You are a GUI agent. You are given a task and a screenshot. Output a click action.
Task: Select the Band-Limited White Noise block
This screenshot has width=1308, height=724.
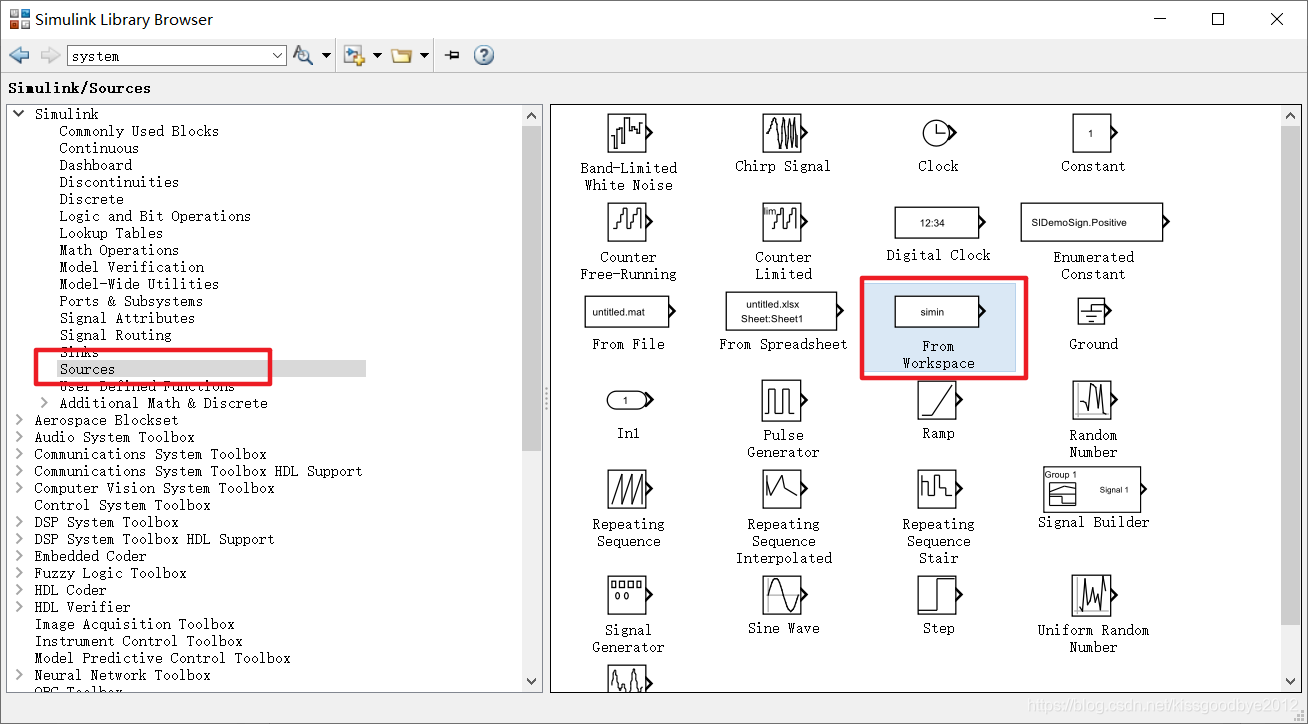[x=628, y=133]
